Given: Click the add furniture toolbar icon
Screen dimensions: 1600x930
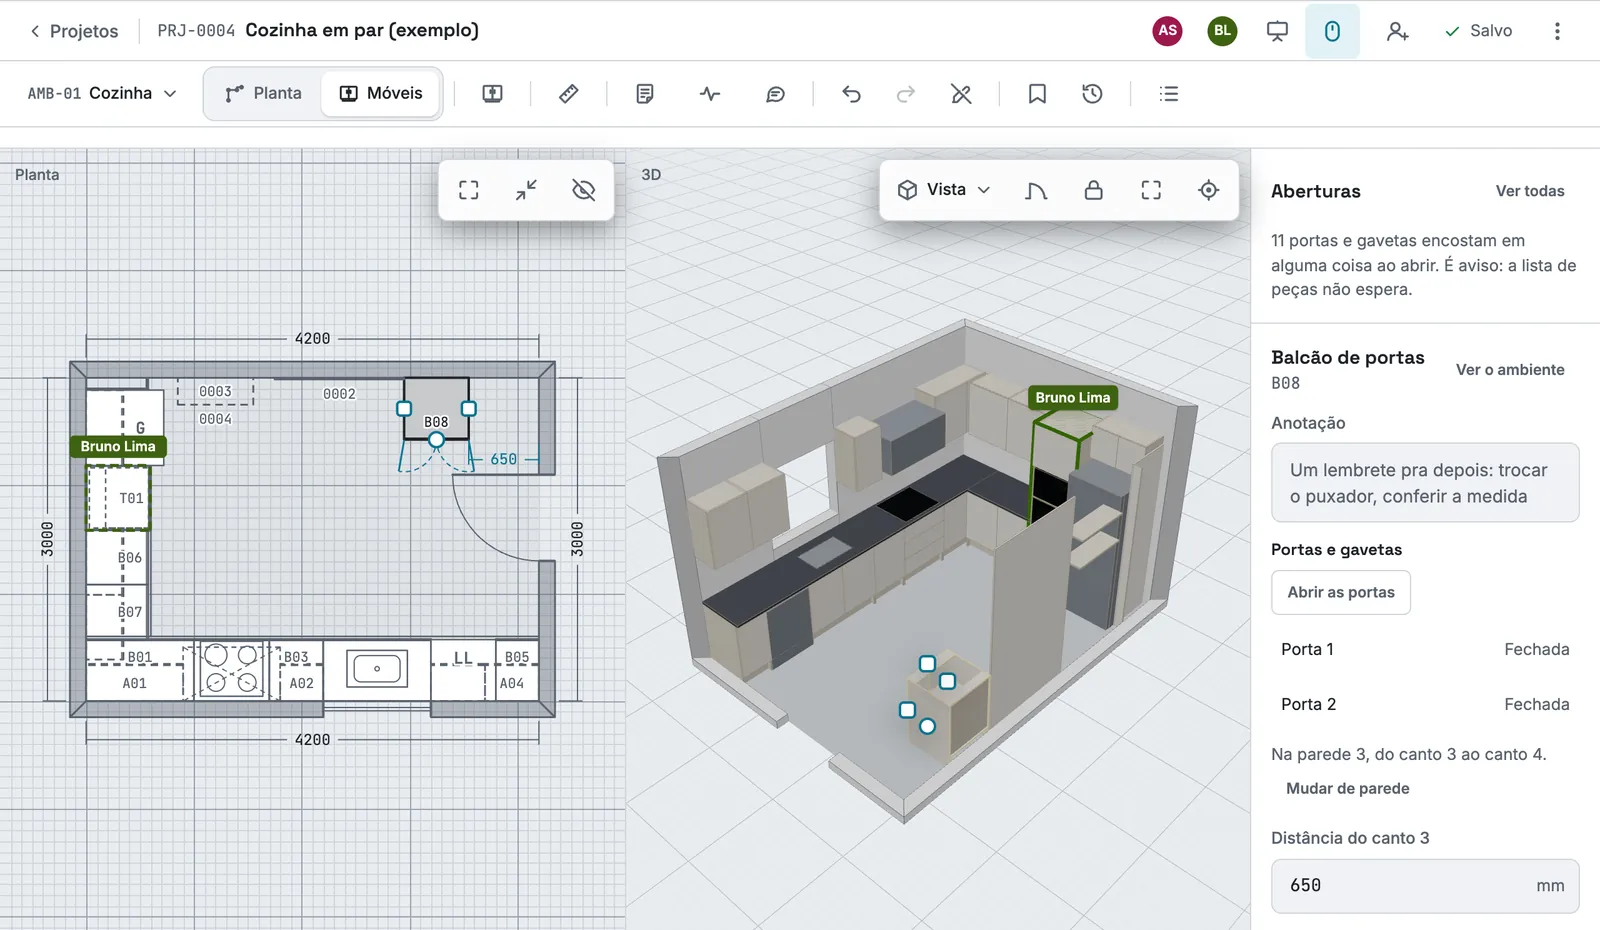Looking at the screenshot, I should click(x=492, y=93).
